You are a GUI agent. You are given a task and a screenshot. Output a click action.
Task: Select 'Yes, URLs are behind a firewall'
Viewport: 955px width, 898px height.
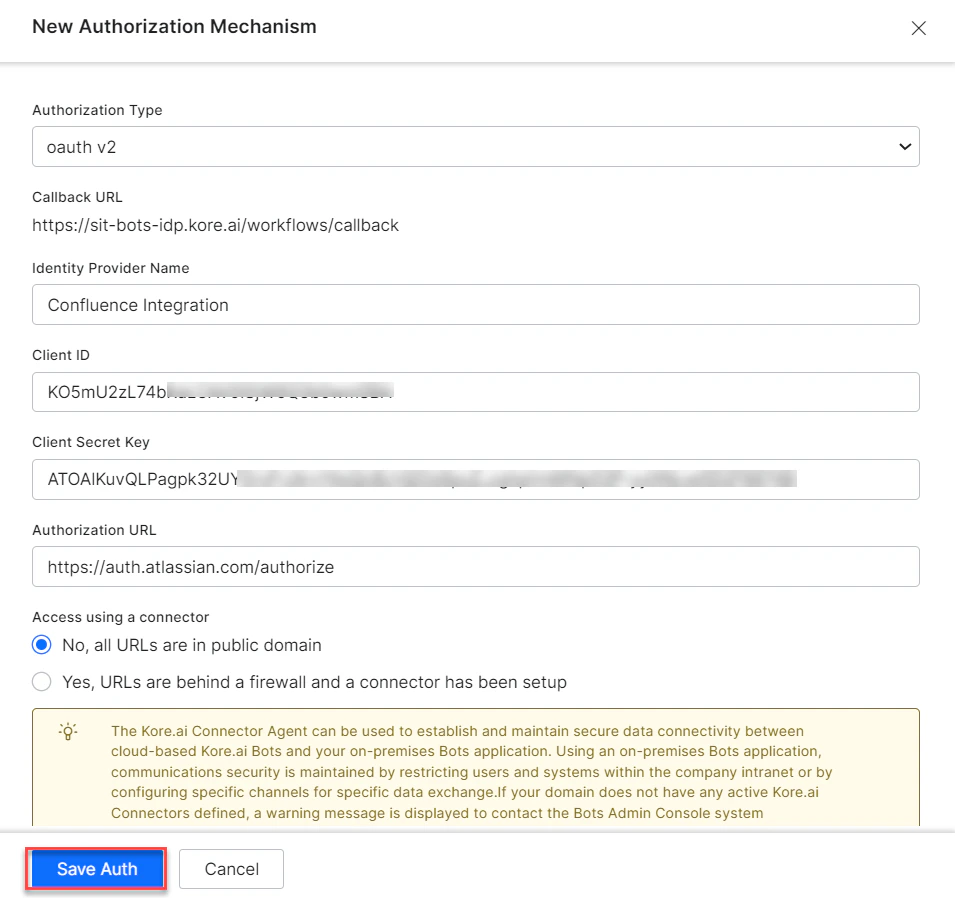(x=41, y=681)
